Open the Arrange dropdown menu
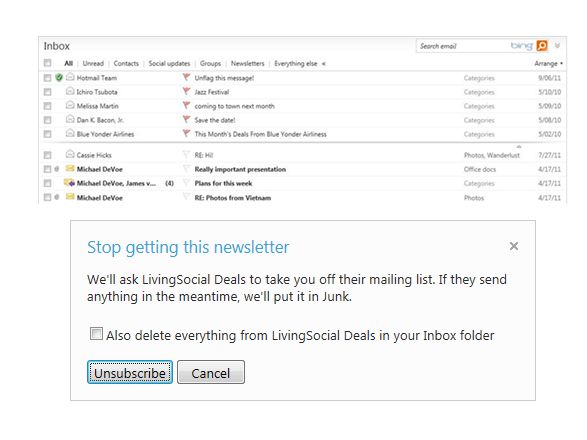Viewport: 587px width, 440px height. click(548, 63)
